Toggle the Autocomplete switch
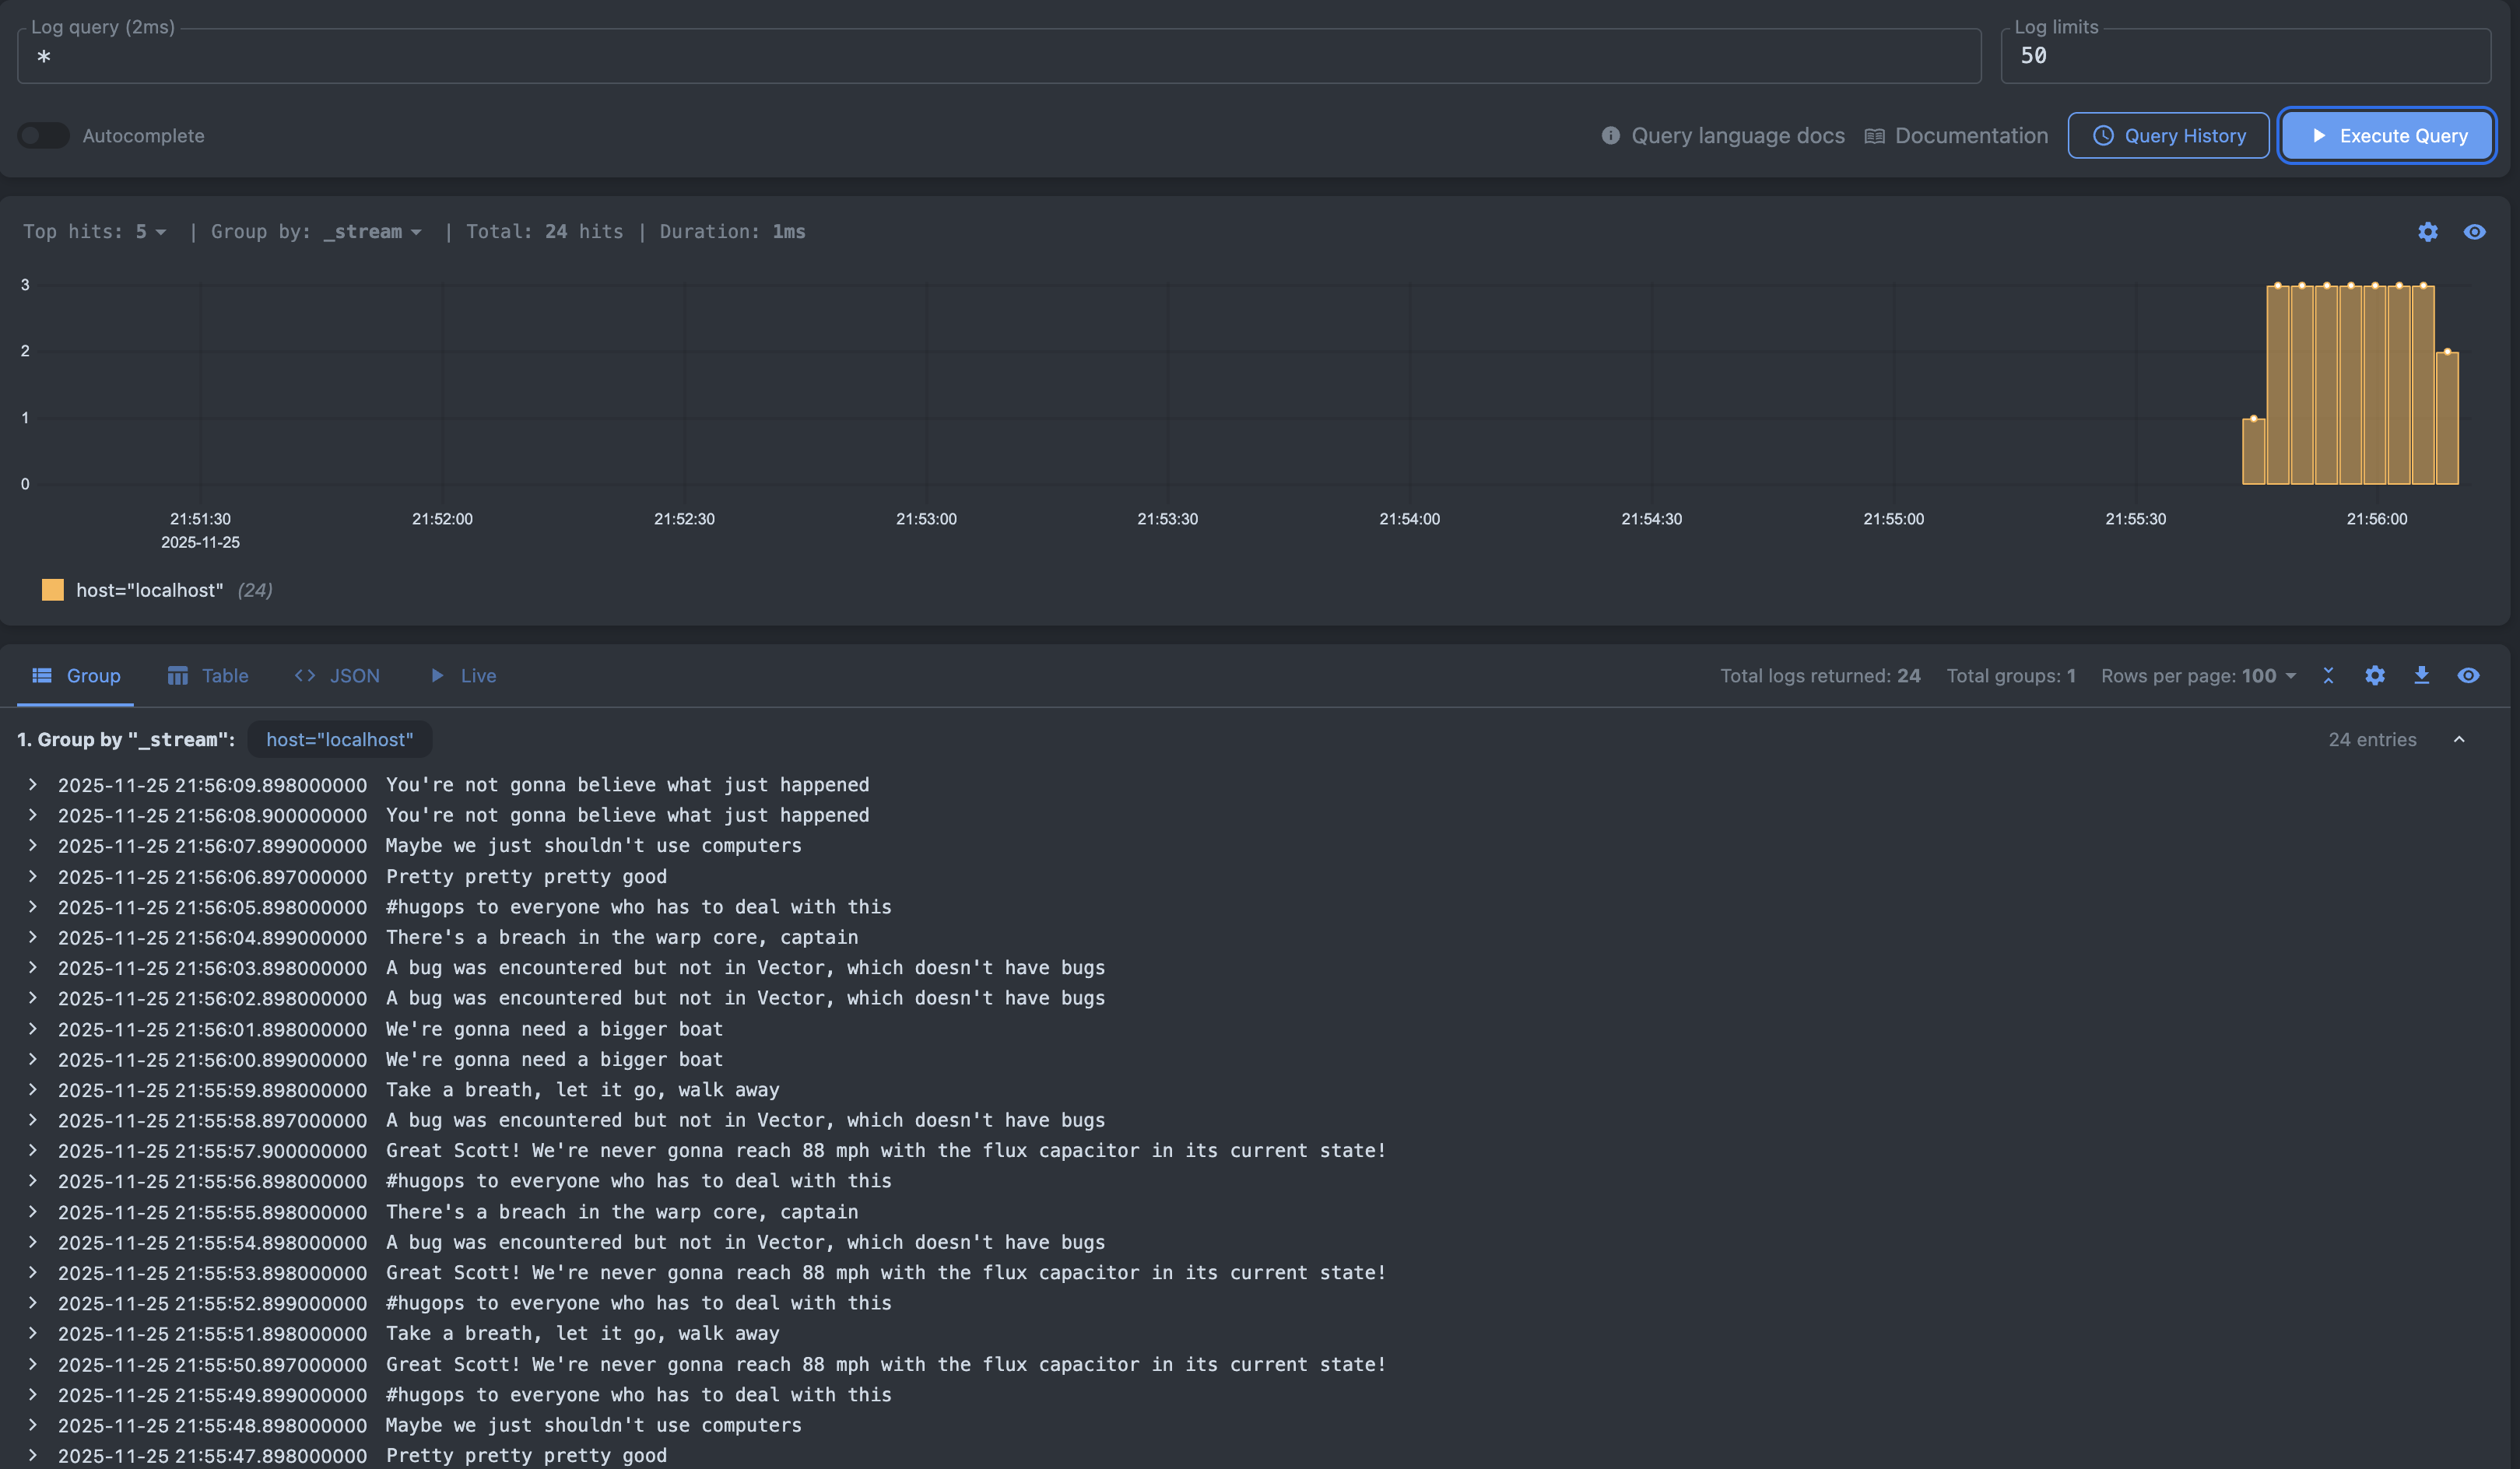Image resolution: width=2520 pixels, height=1469 pixels. (43, 135)
